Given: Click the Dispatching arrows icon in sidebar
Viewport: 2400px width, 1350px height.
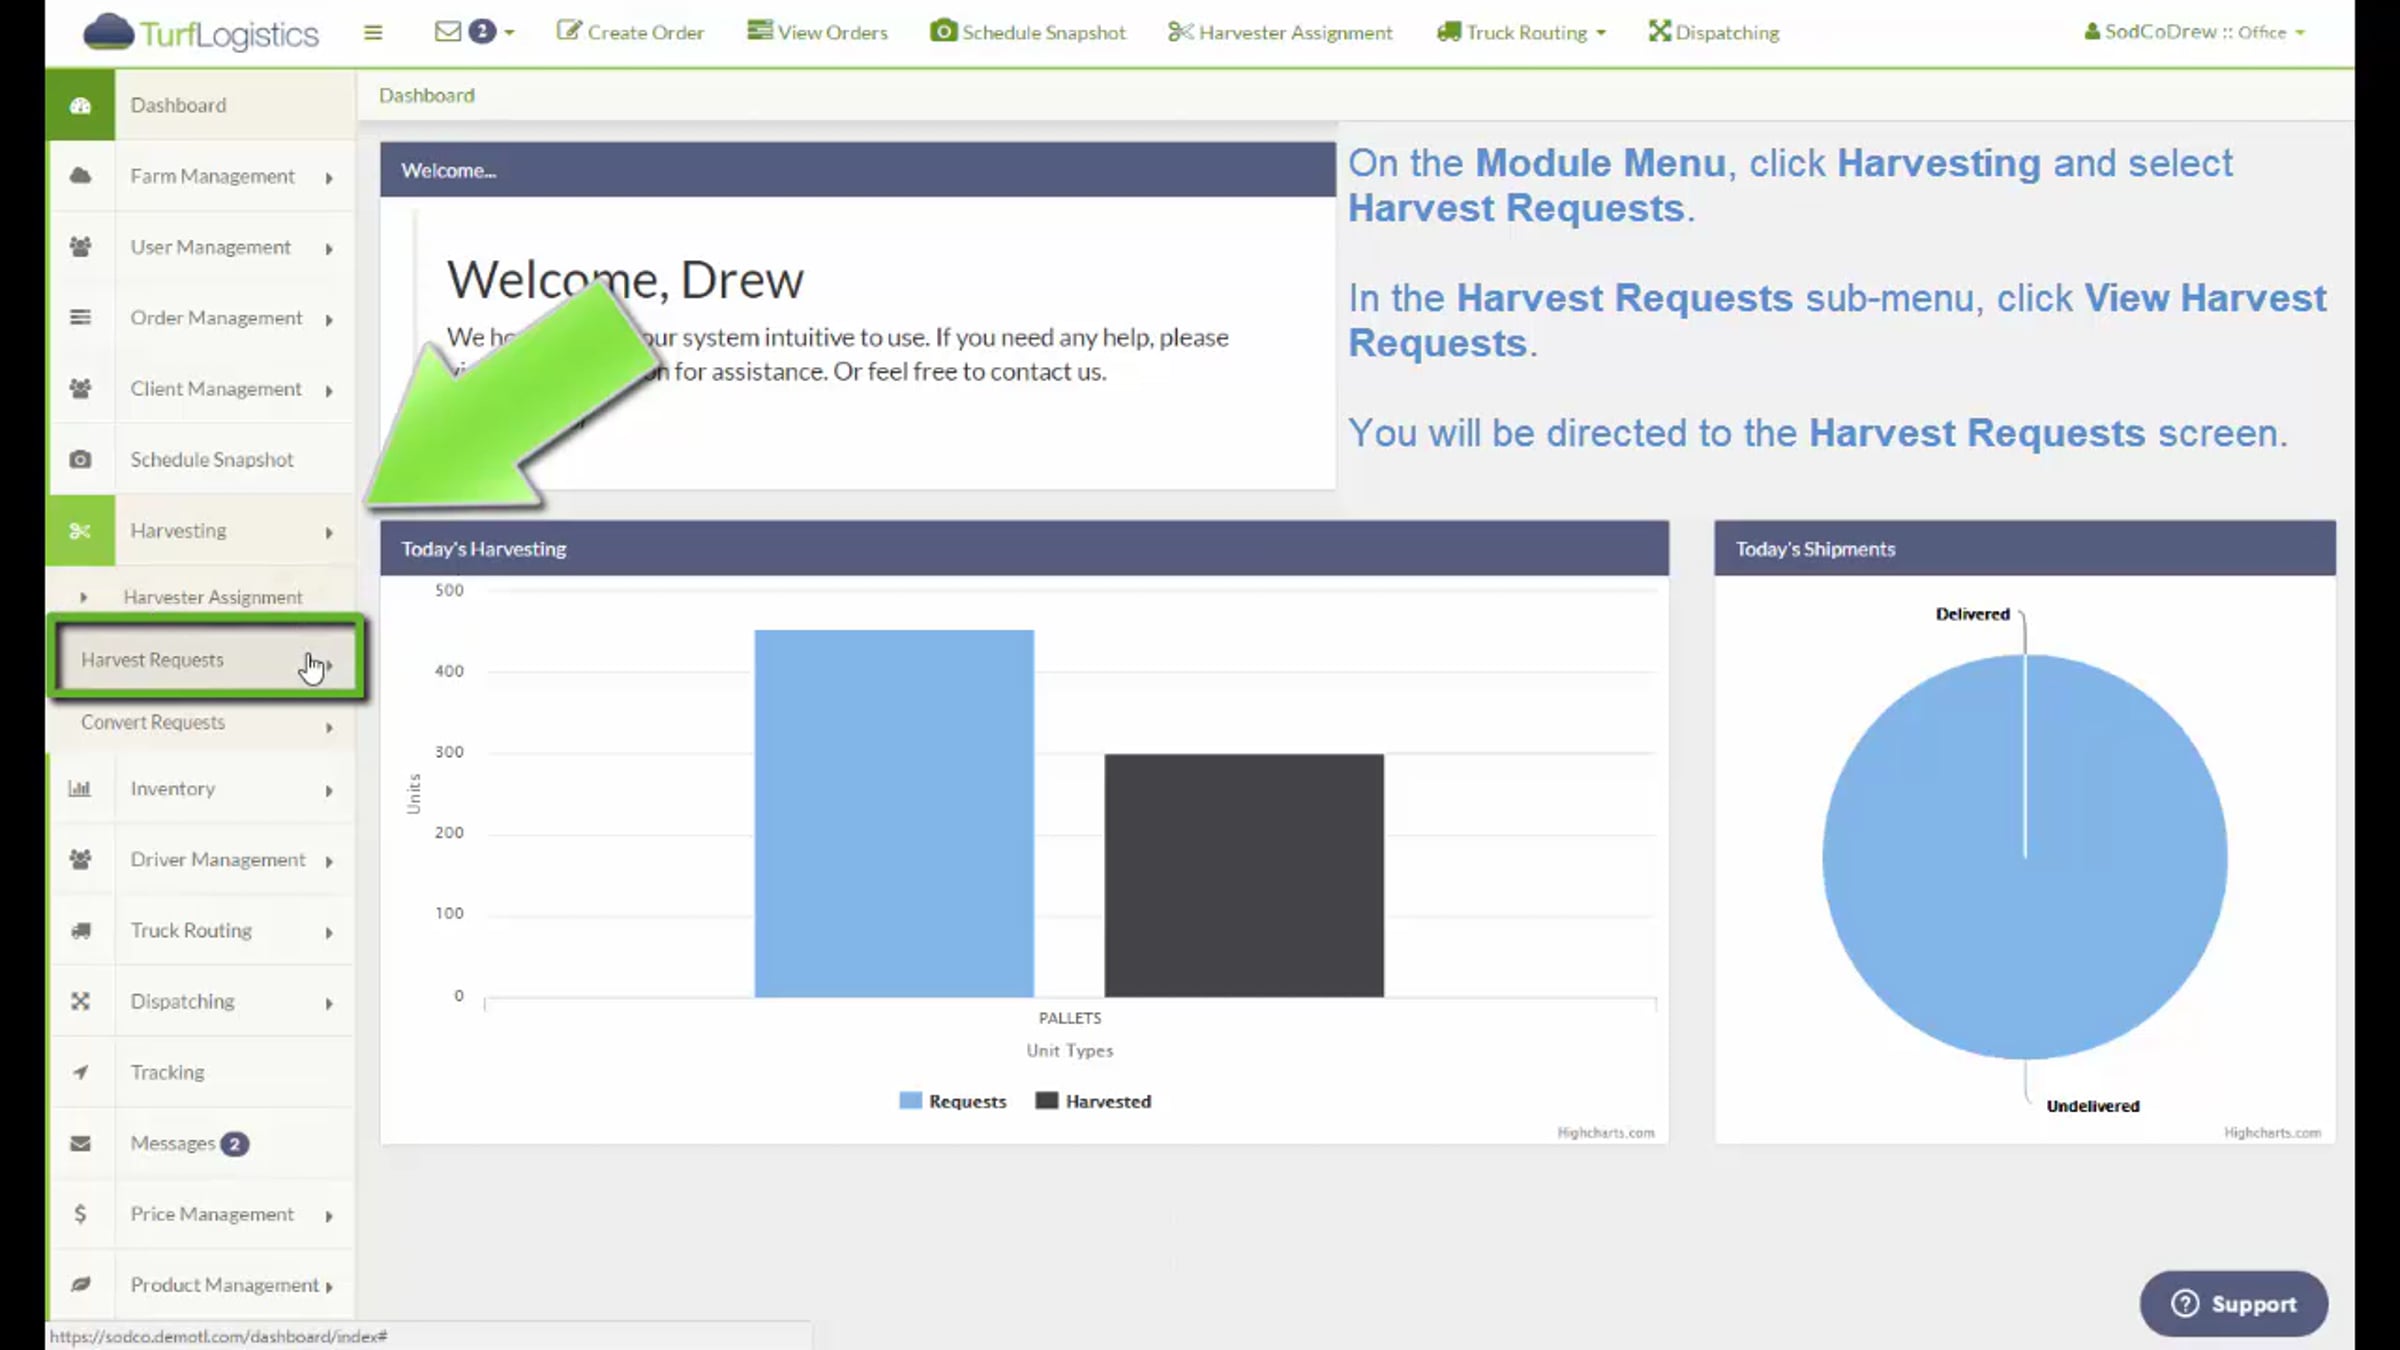Looking at the screenshot, I should [80, 1002].
